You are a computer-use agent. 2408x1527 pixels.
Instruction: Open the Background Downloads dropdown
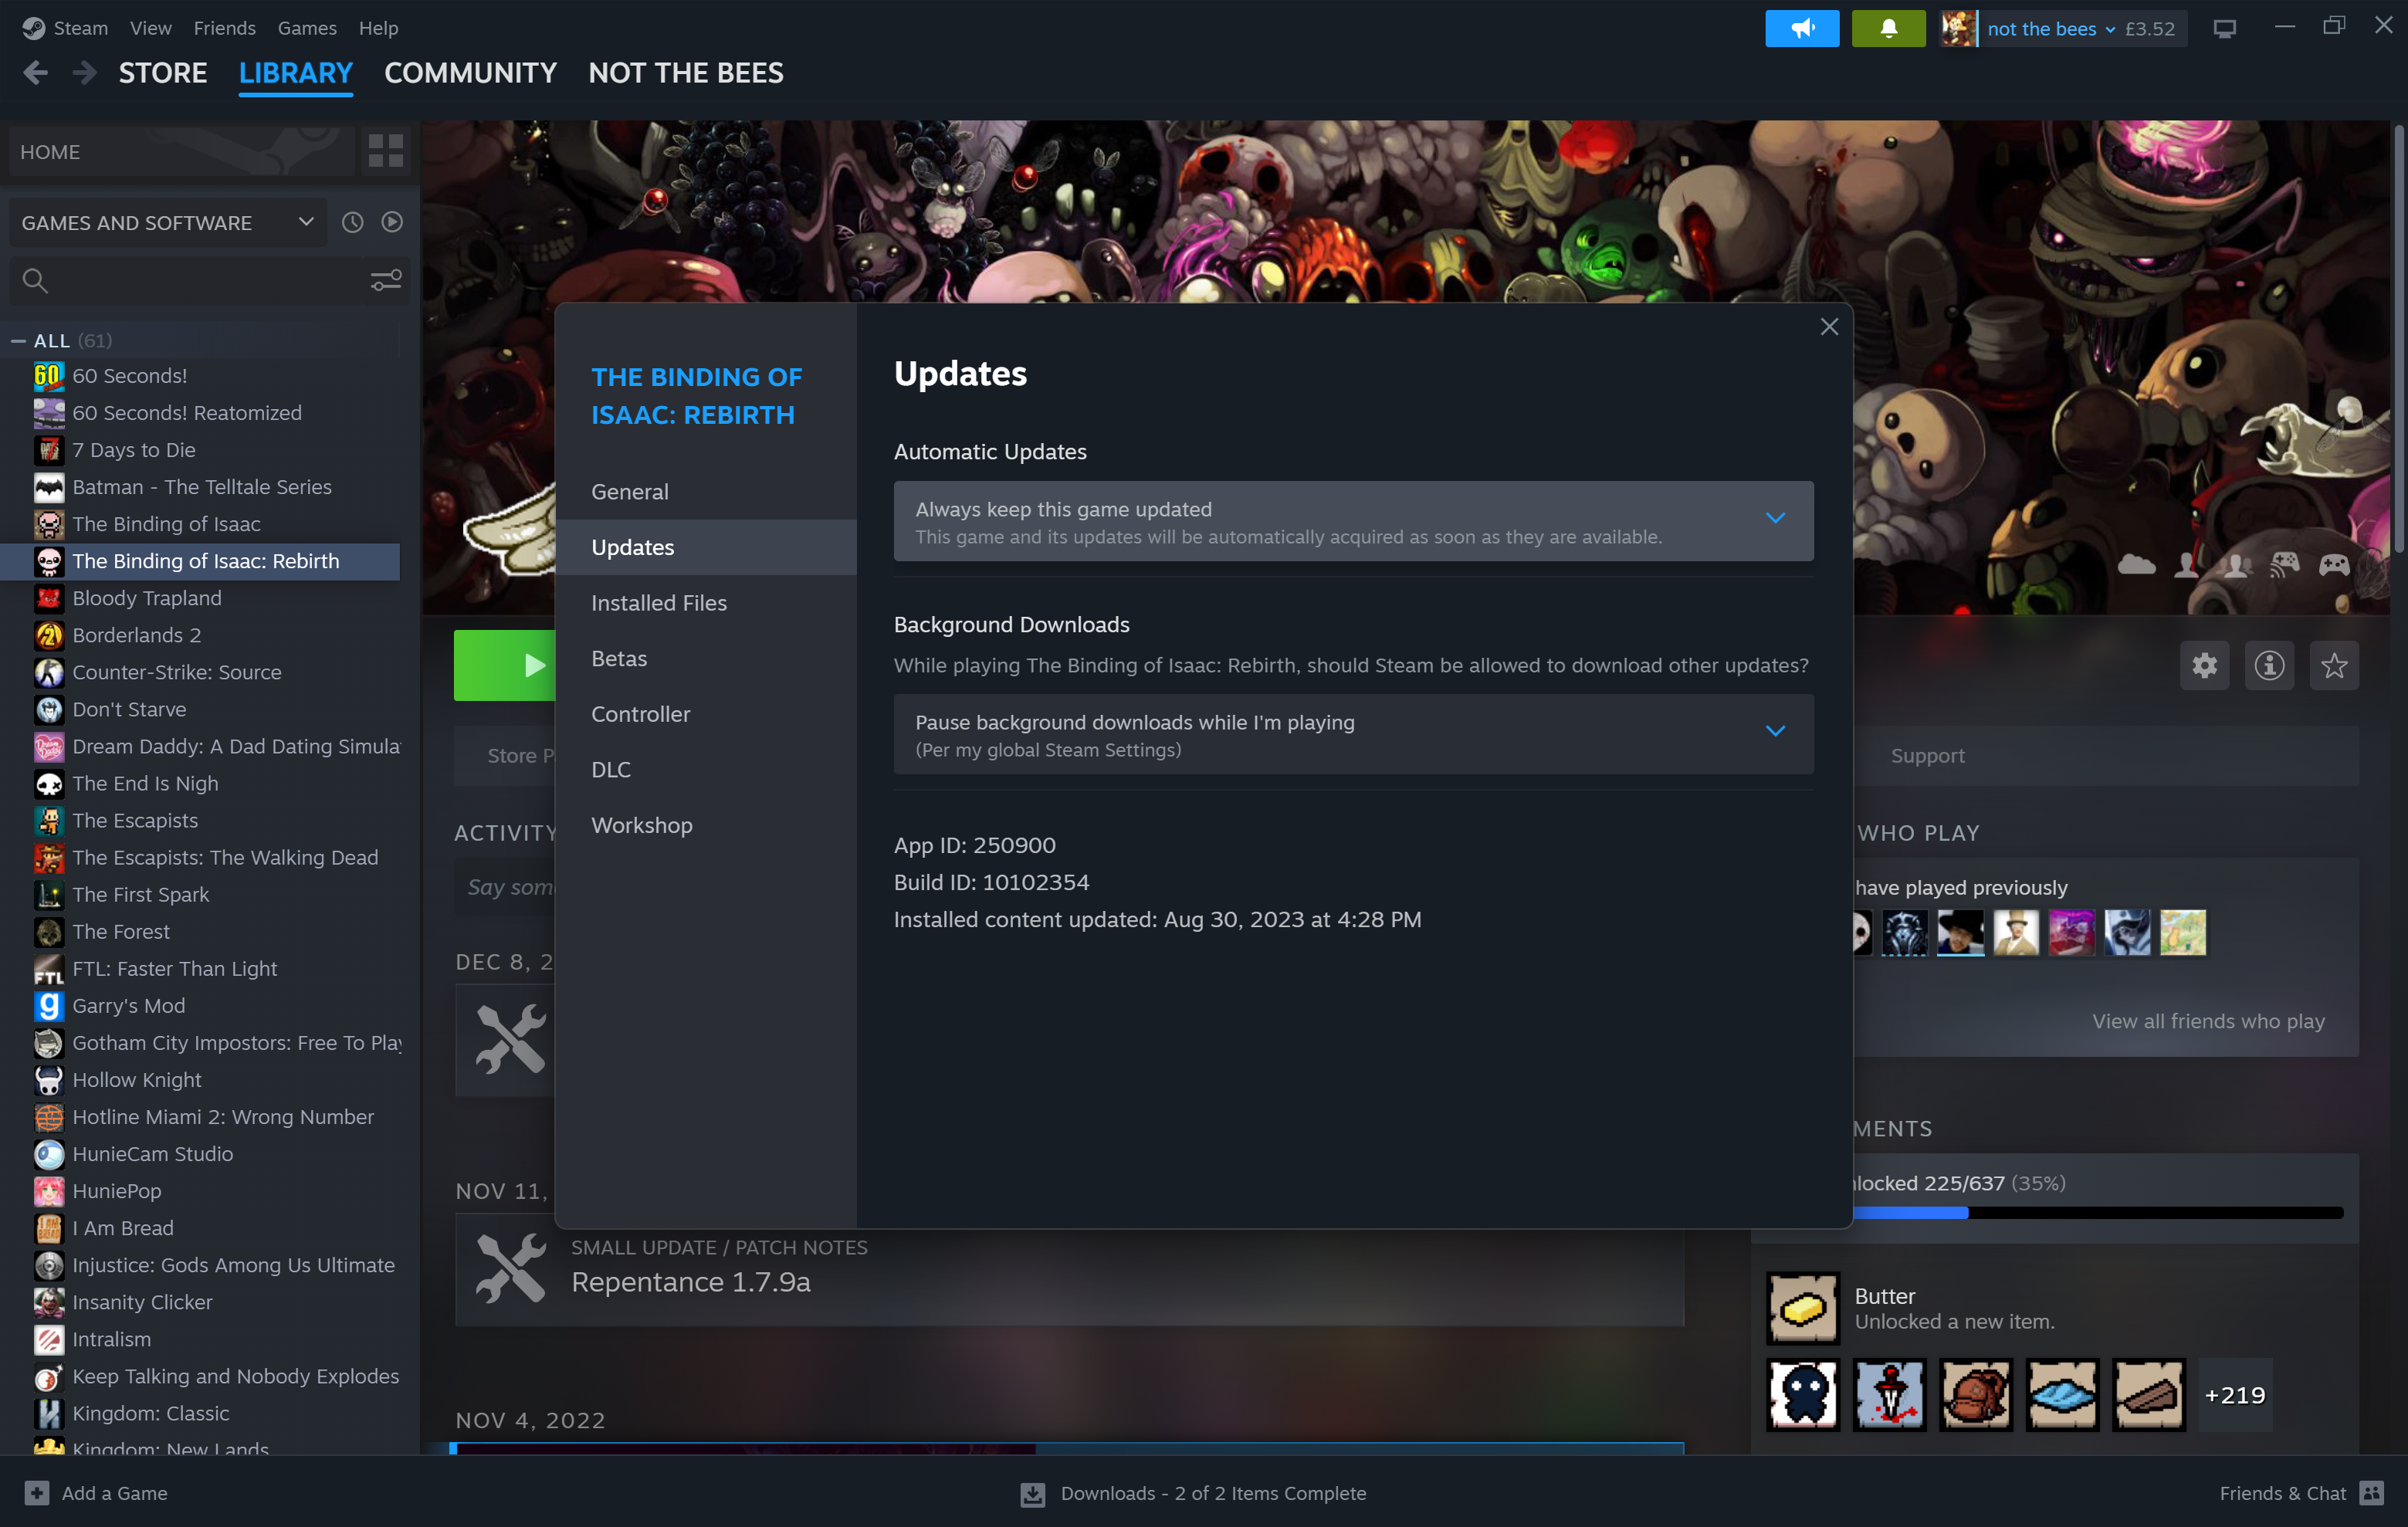(x=1353, y=735)
